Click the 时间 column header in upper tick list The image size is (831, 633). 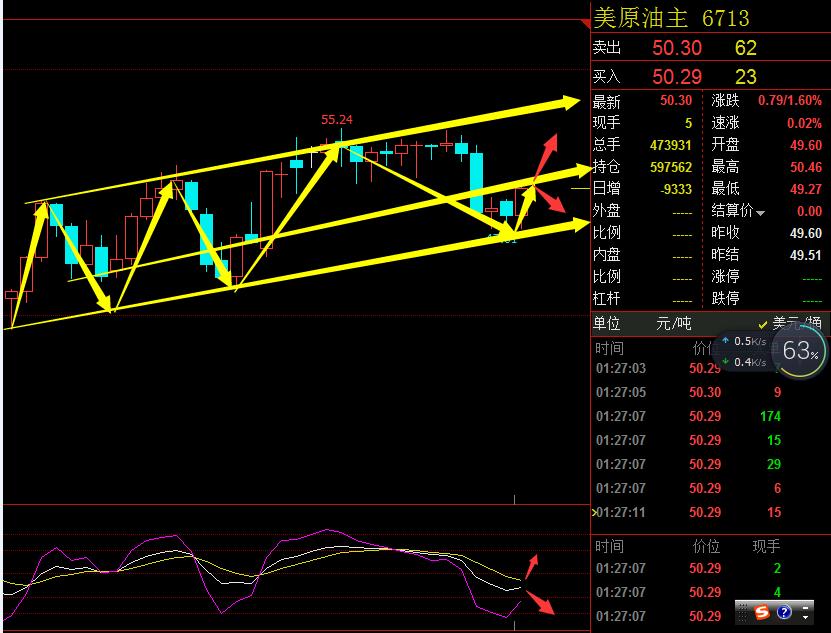tap(610, 348)
